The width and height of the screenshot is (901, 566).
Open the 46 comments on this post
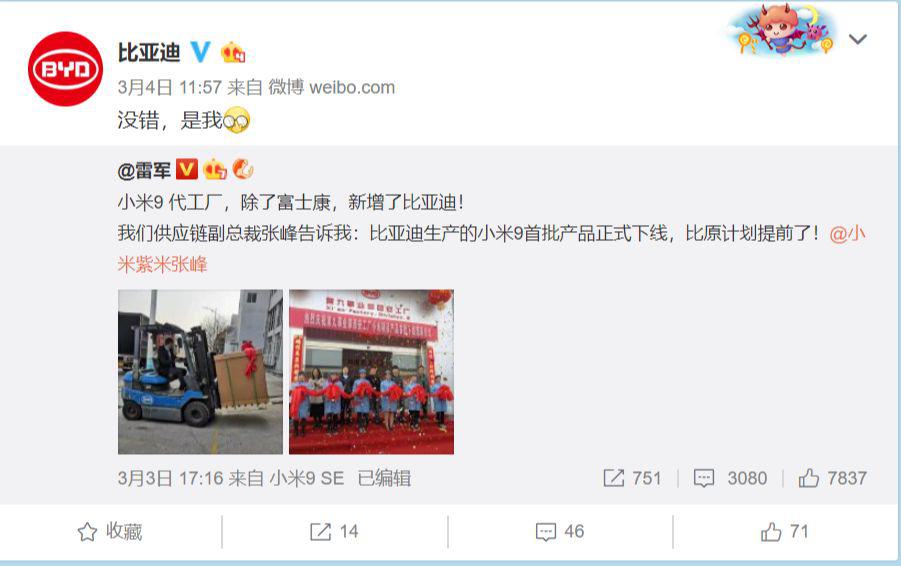click(560, 532)
